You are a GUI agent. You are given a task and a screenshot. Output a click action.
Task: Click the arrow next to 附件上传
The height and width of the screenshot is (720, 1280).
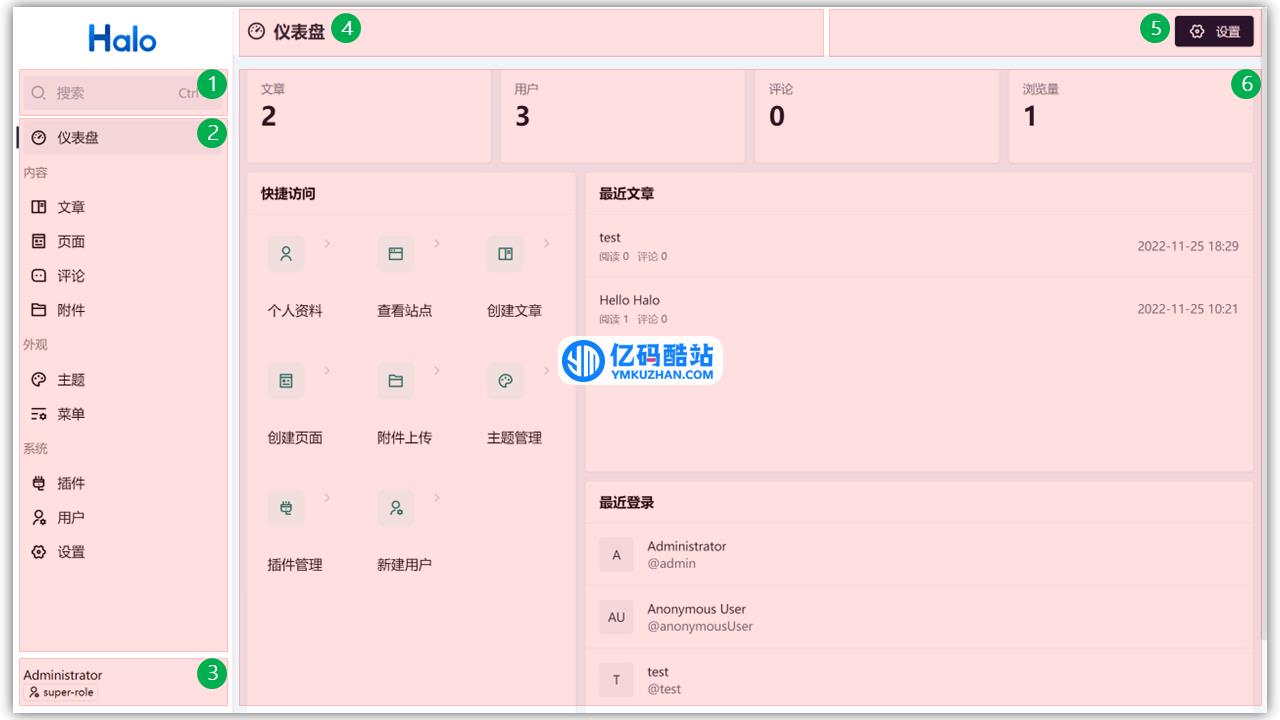(437, 370)
